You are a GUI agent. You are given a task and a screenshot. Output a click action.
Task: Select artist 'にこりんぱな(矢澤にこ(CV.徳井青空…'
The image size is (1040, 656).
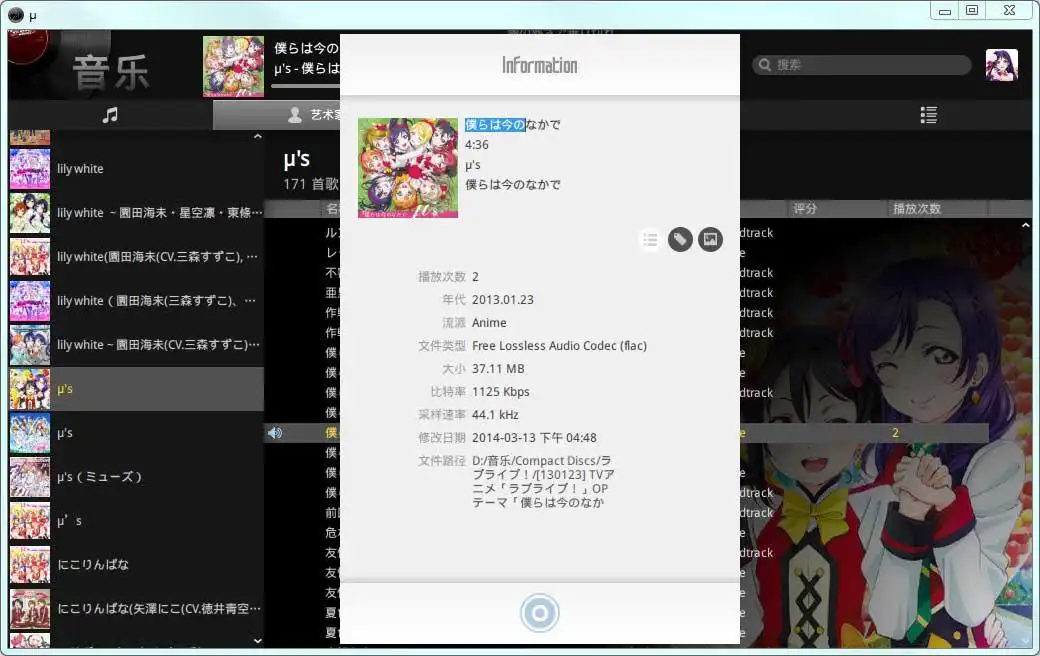pos(136,608)
